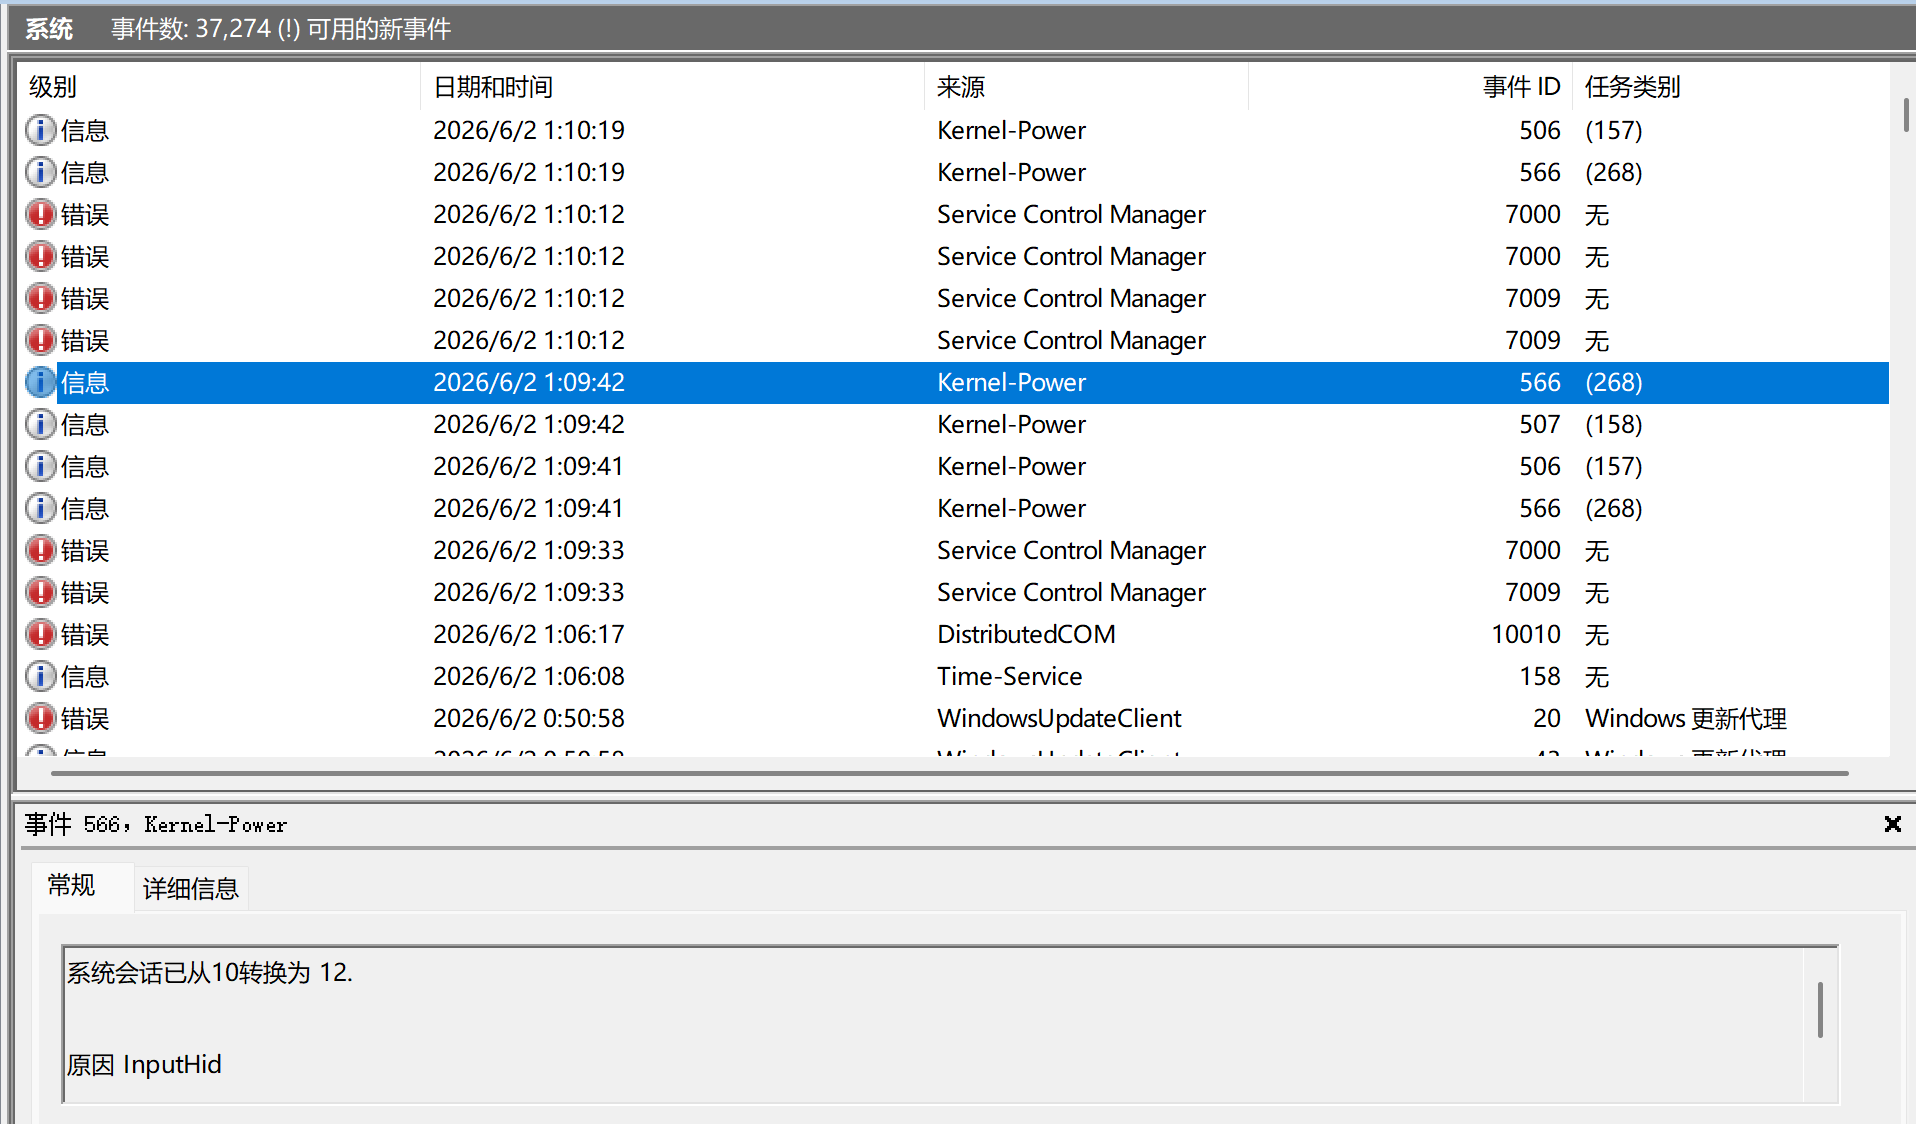Click event ID 10010 cell
Viewport: 1916px width, 1124px height.
pos(1526,634)
